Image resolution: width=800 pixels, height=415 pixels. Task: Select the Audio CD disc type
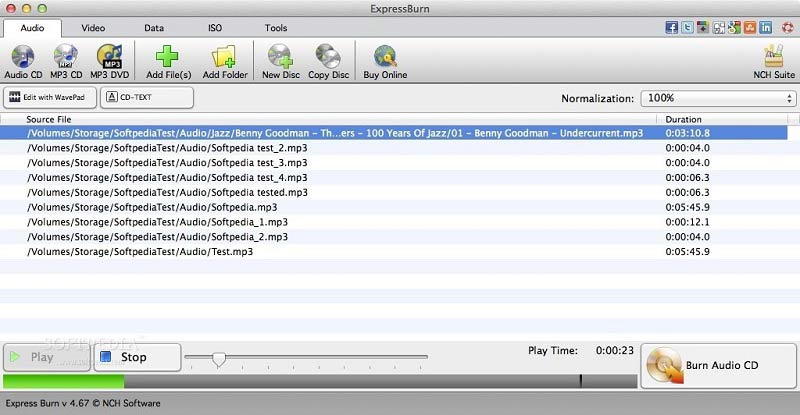(22, 56)
